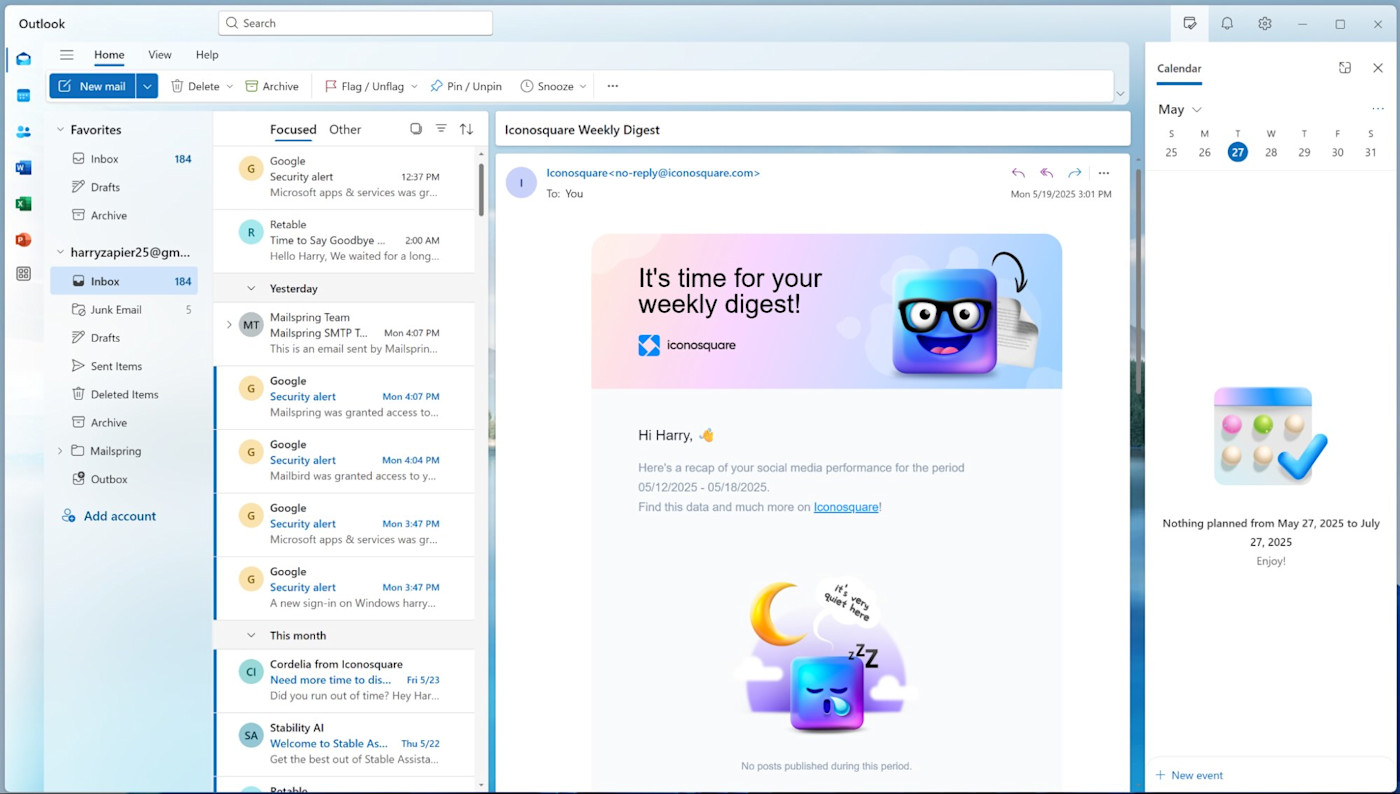Collapse the Yesterday group header
Screen dimensions: 1400x794
251,288
